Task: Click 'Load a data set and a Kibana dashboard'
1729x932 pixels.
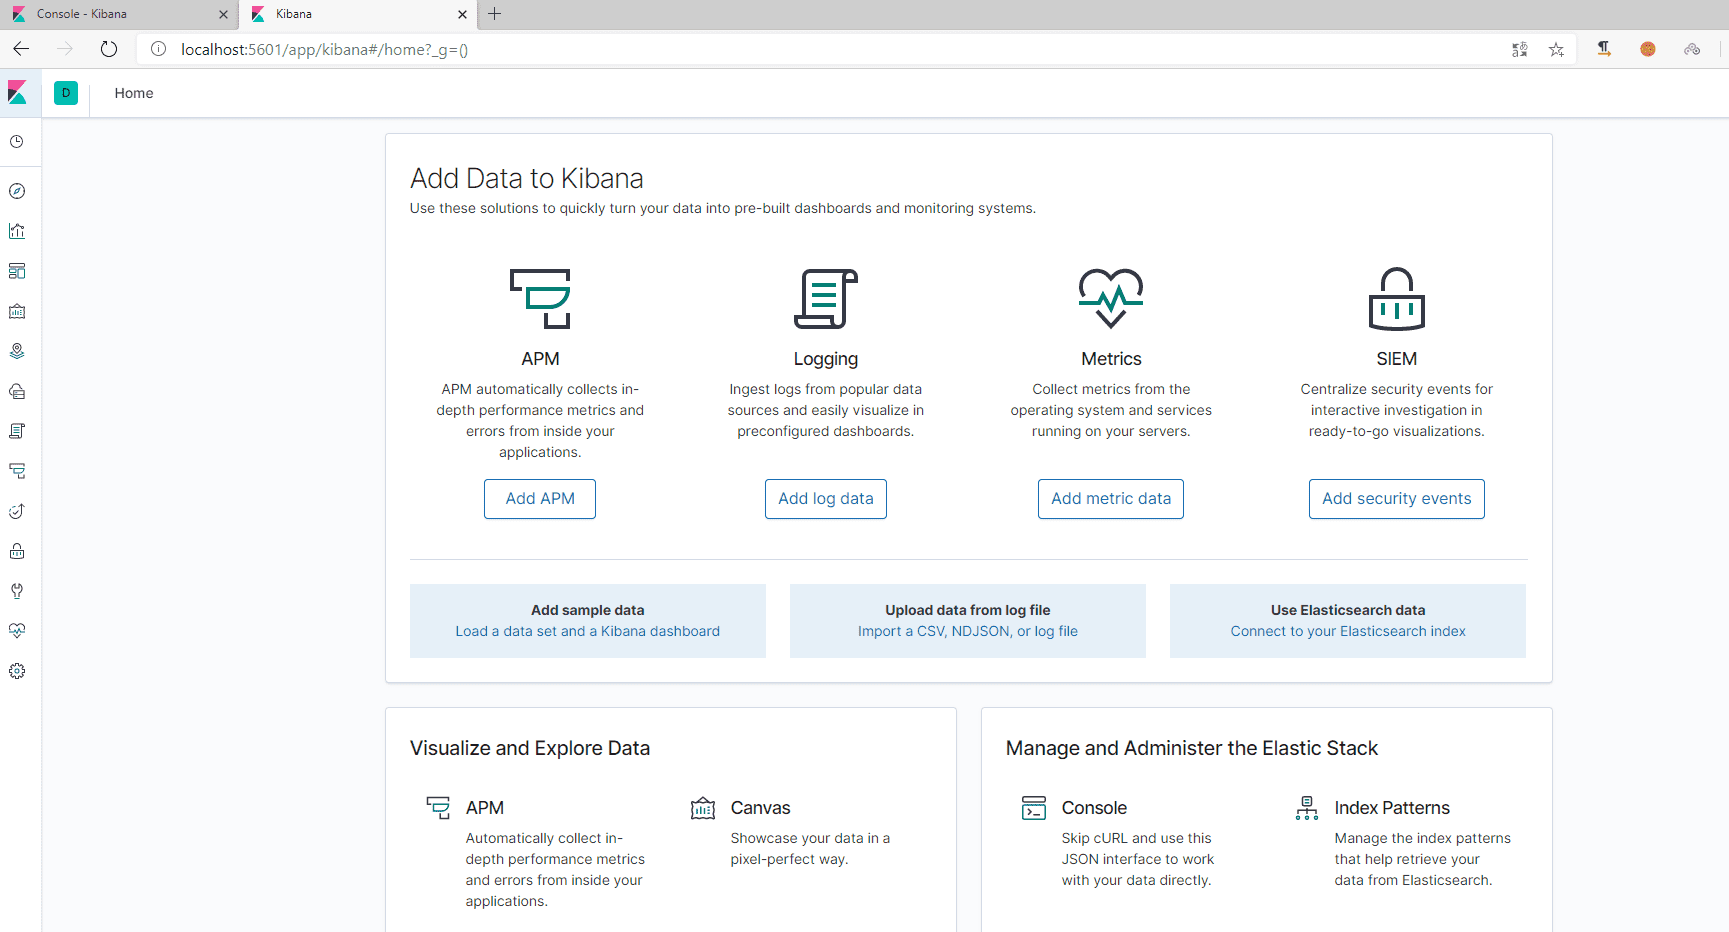Action: click(588, 631)
